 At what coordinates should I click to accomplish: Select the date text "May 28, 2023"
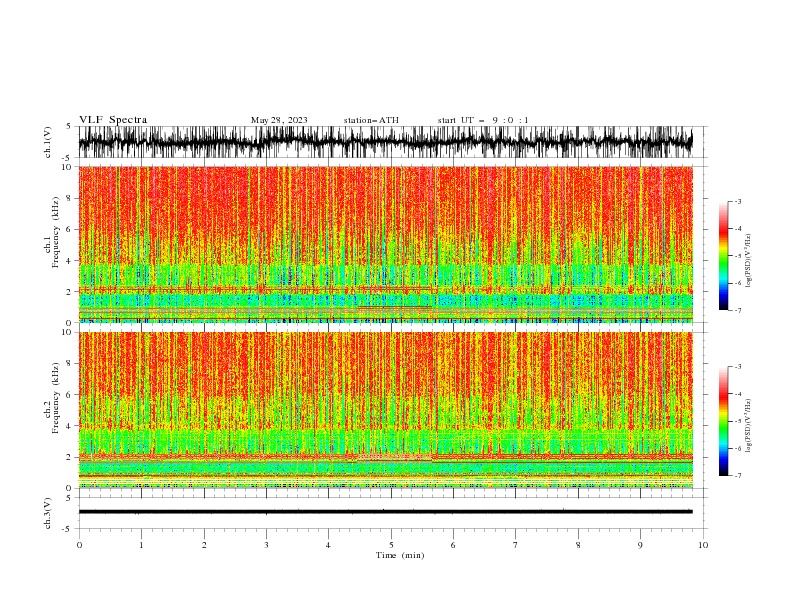(x=279, y=120)
